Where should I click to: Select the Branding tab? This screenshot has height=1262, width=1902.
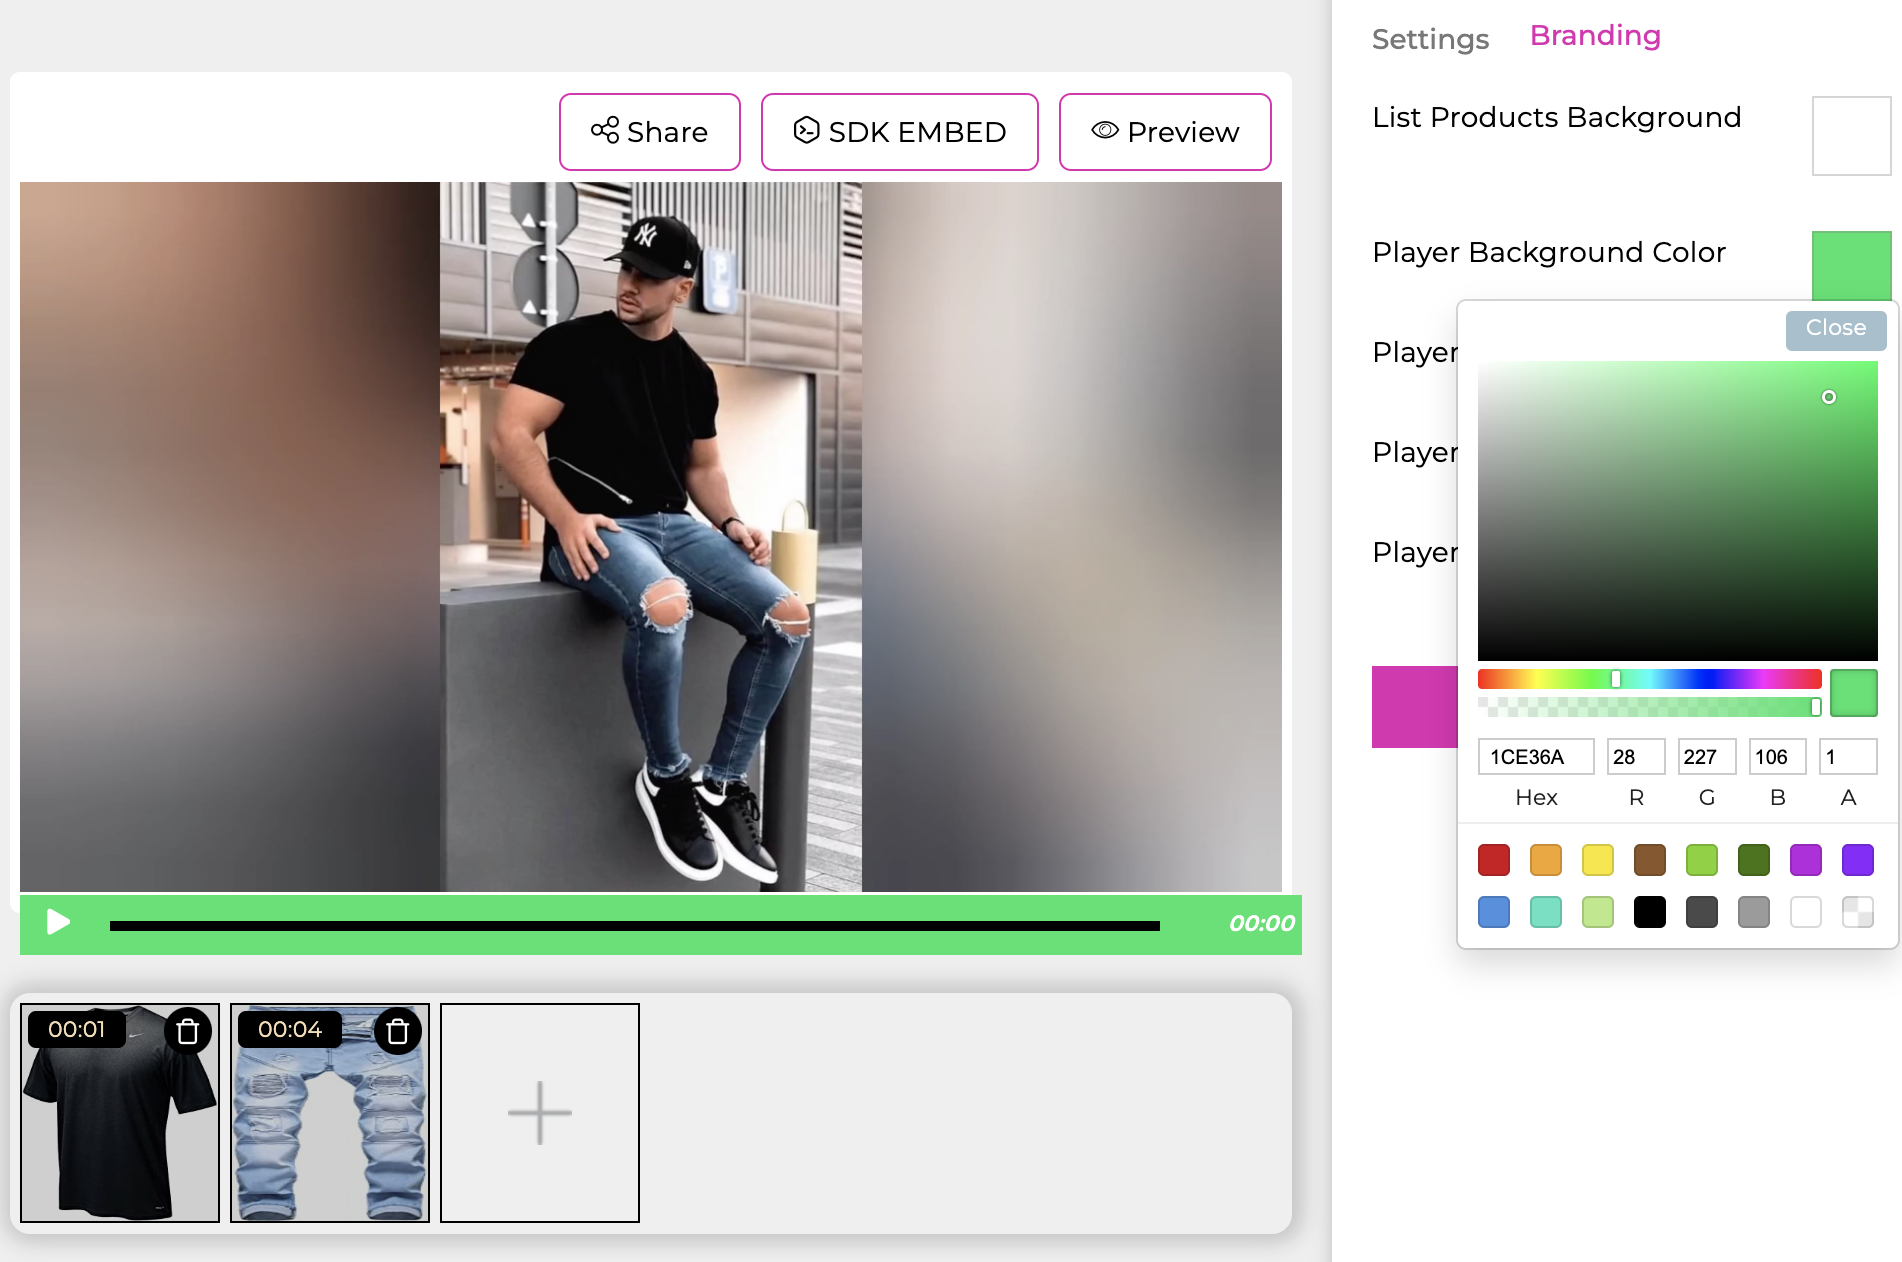click(x=1595, y=36)
